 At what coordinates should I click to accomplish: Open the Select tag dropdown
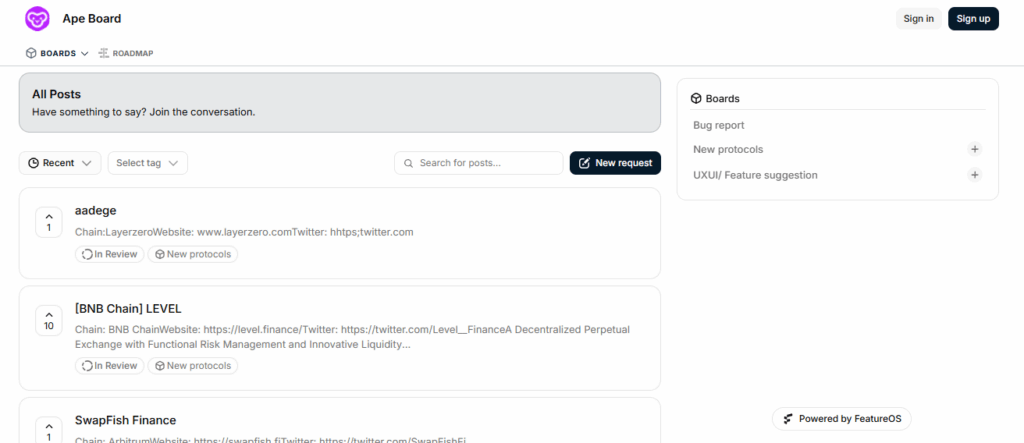click(147, 163)
